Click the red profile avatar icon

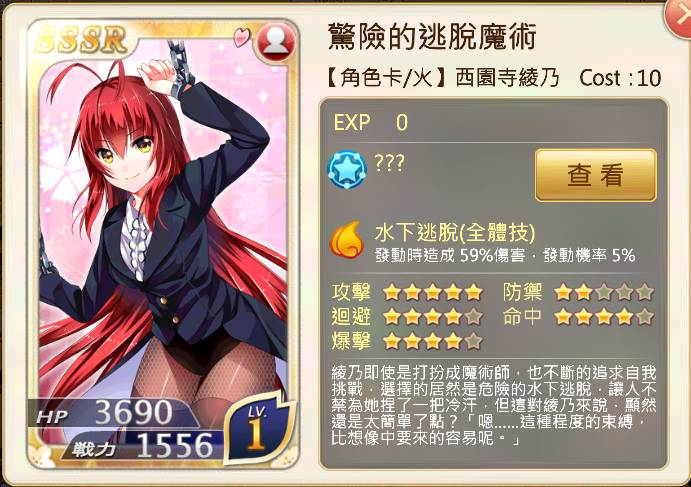click(x=276, y=41)
